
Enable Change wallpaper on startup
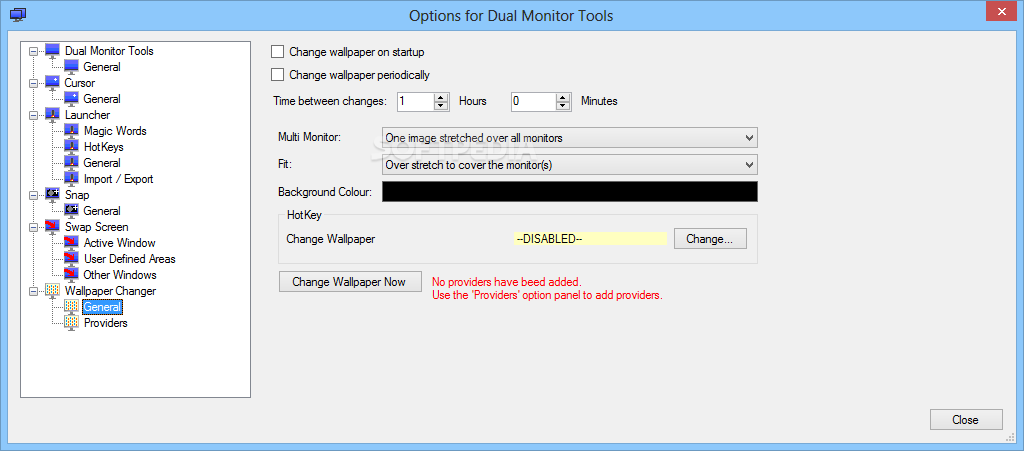[278, 52]
